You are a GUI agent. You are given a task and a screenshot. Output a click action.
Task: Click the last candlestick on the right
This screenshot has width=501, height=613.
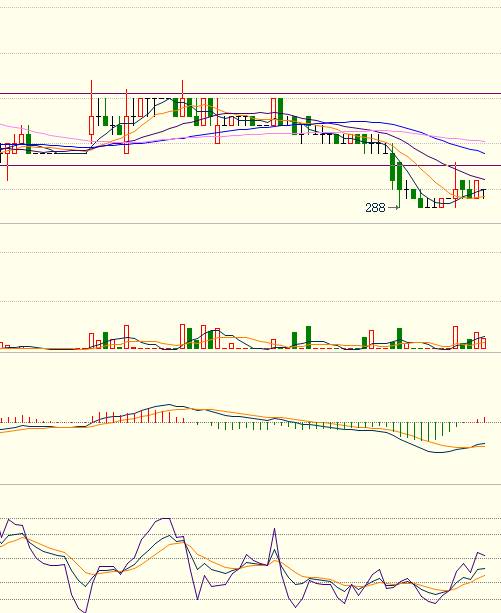tap(484, 194)
